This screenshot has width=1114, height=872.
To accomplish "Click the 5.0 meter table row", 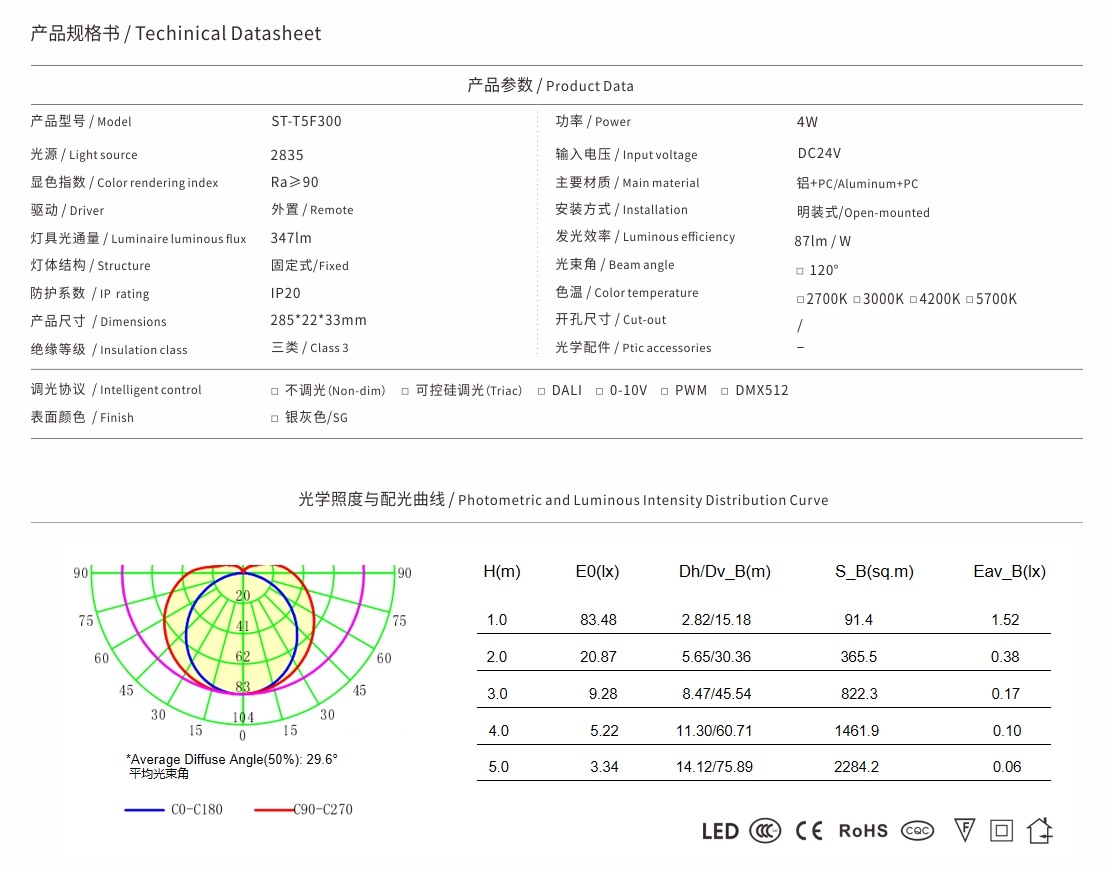I will [498, 766].
